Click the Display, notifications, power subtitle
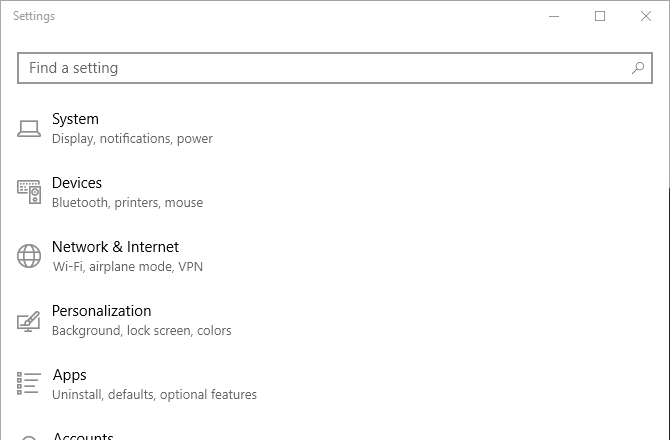The height and width of the screenshot is (440, 670). [x=132, y=139]
